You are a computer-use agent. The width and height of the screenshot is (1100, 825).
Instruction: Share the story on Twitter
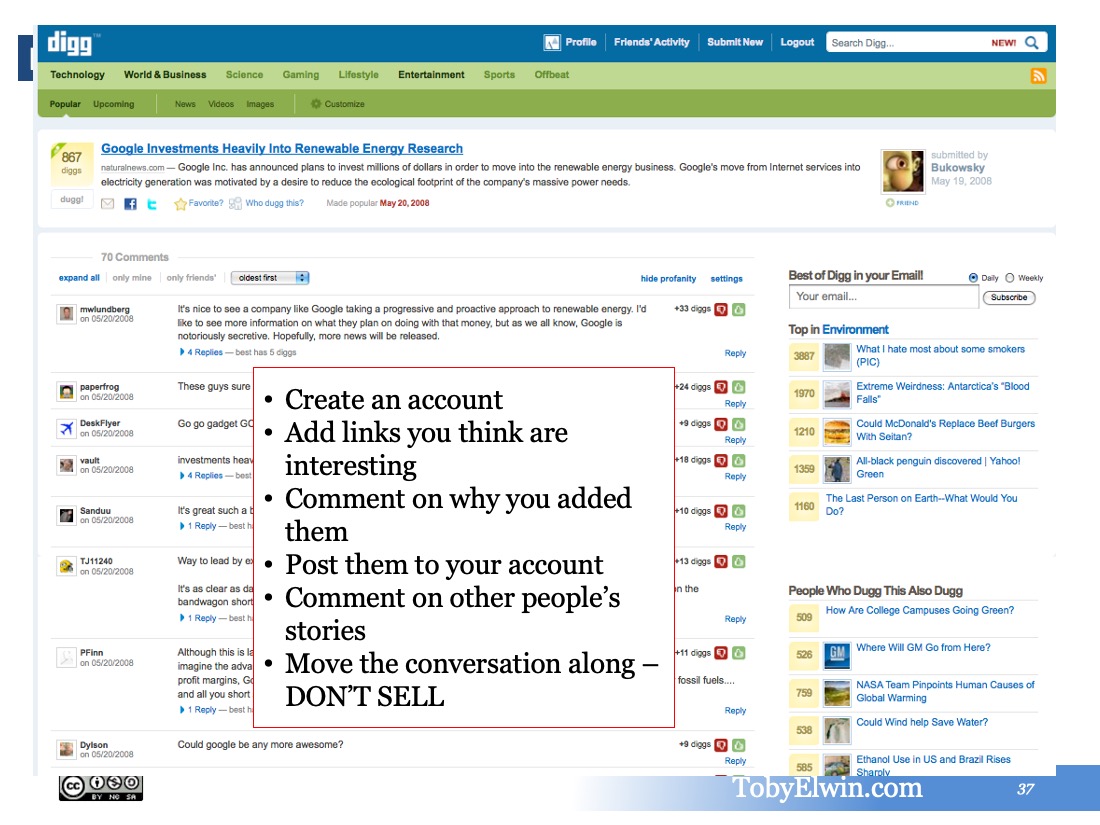coord(152,203)
